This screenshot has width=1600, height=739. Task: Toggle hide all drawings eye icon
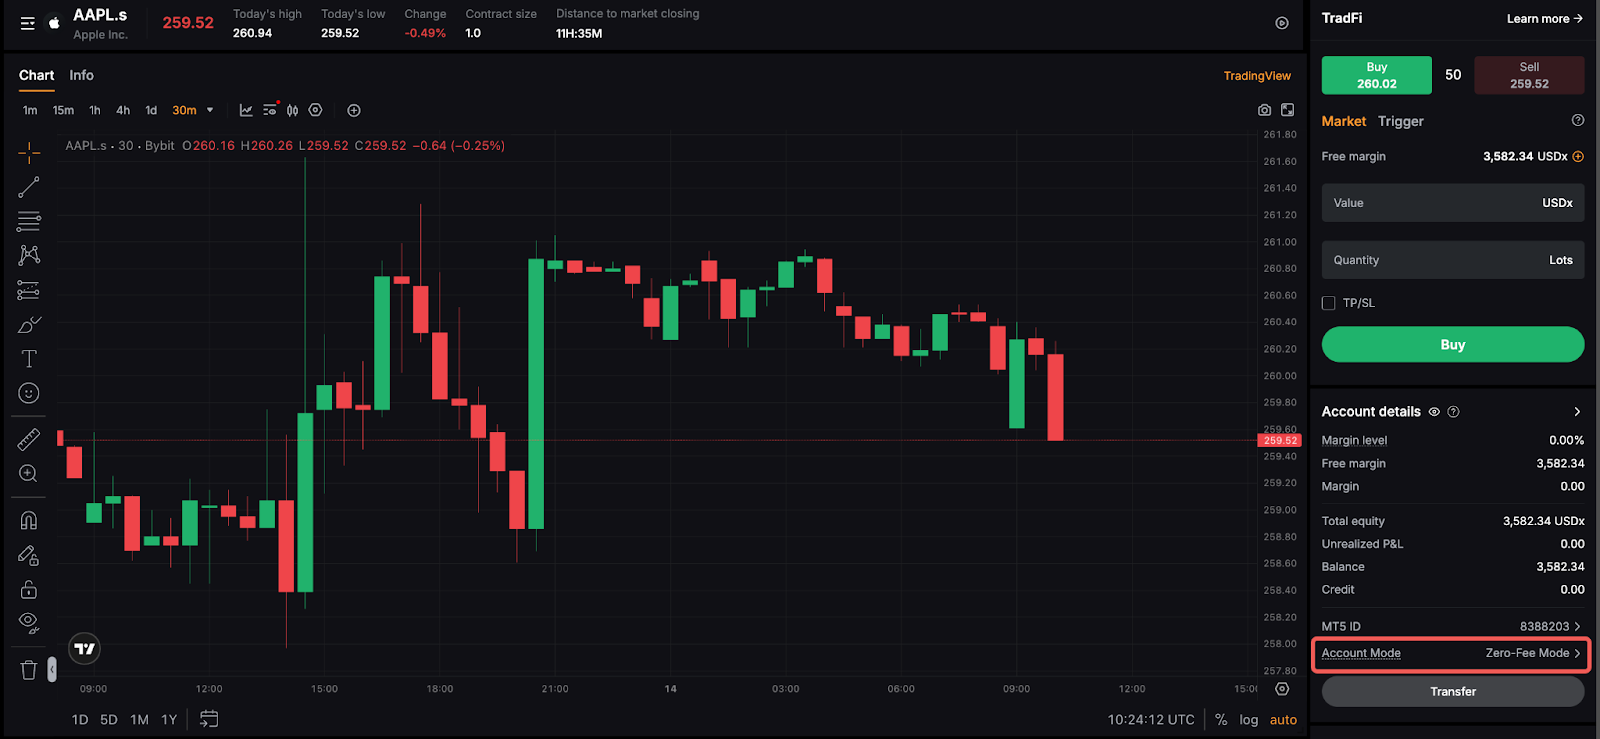29,622
